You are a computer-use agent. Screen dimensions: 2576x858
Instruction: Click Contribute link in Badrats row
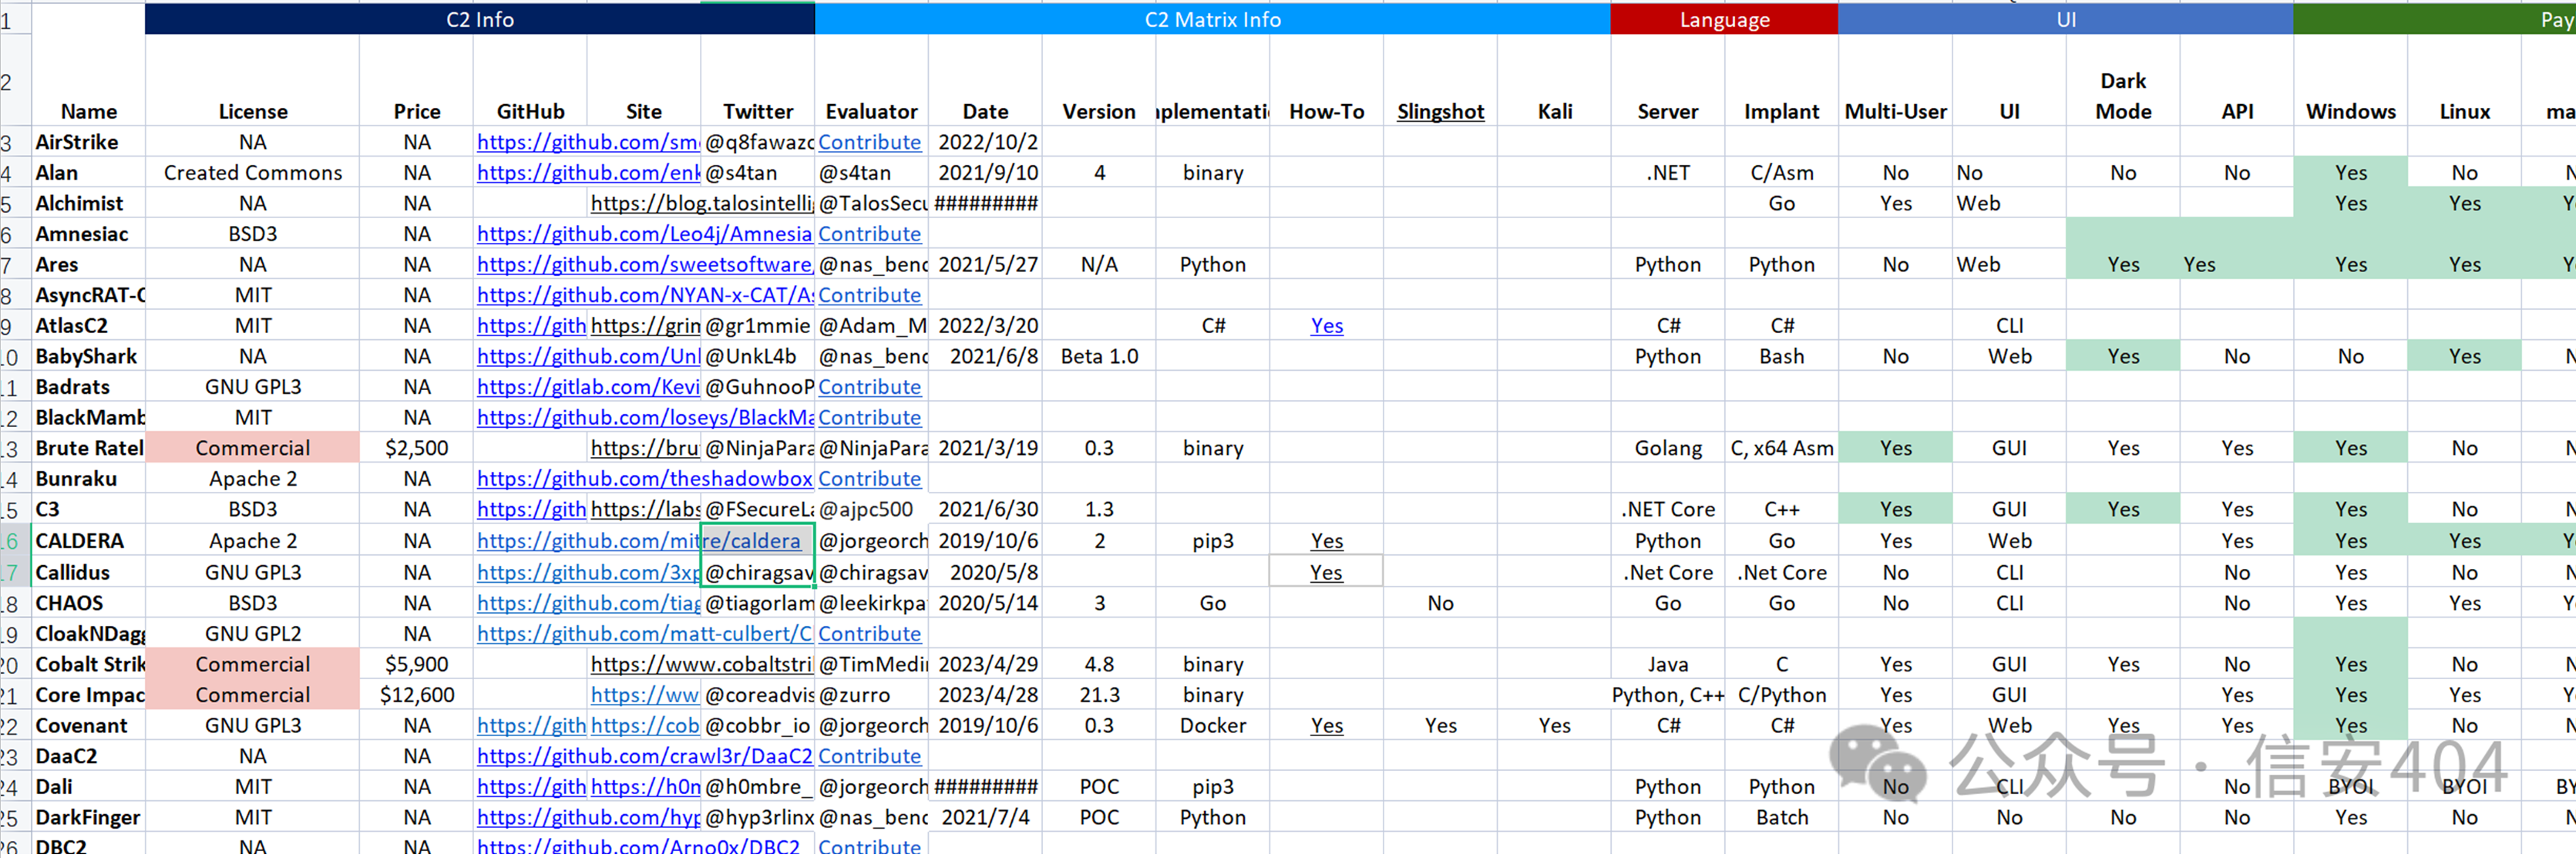869,387
